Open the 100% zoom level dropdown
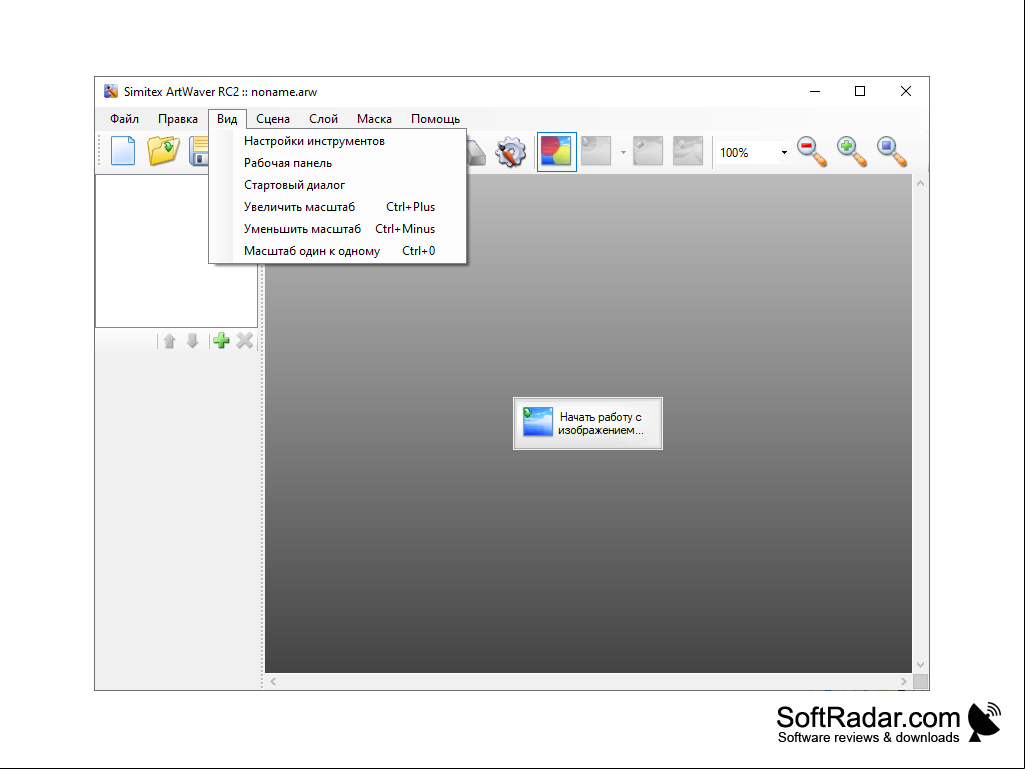Viewport: 1025px width, 769px height. pyautogui.click(x=784, y=152)
